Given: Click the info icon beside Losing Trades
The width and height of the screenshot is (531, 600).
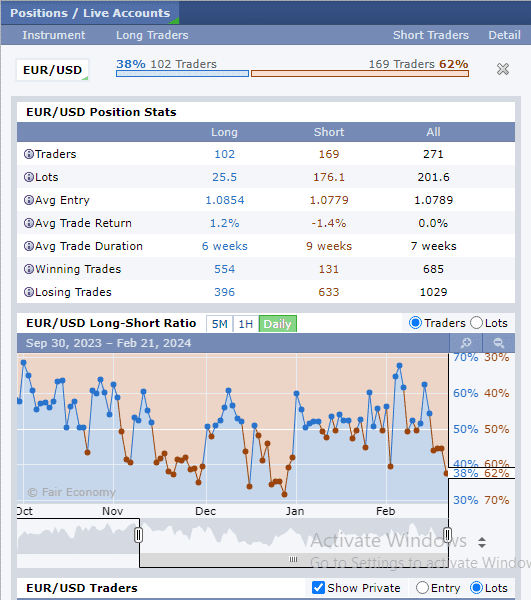Looking at the screenshot, I should [29, 292].
